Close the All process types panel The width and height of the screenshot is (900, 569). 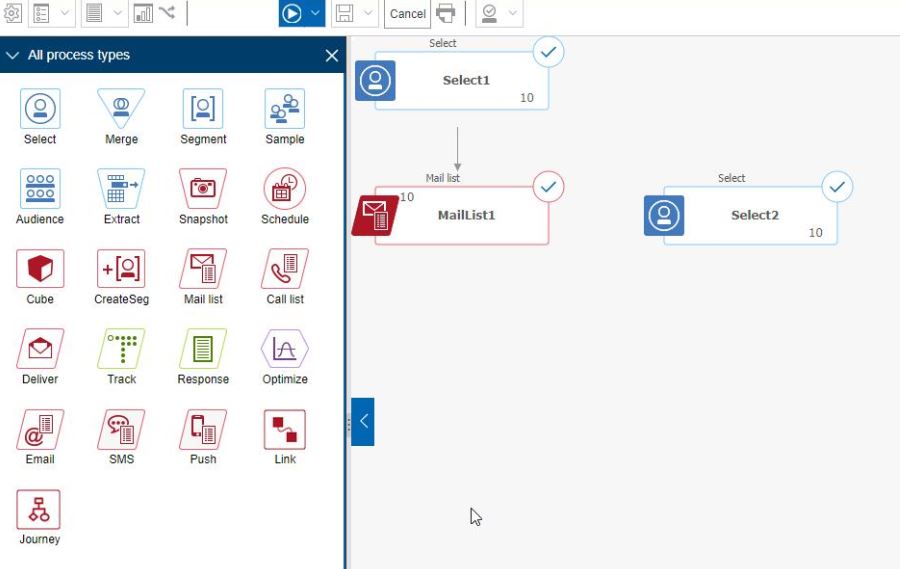[x=332, y=56]
